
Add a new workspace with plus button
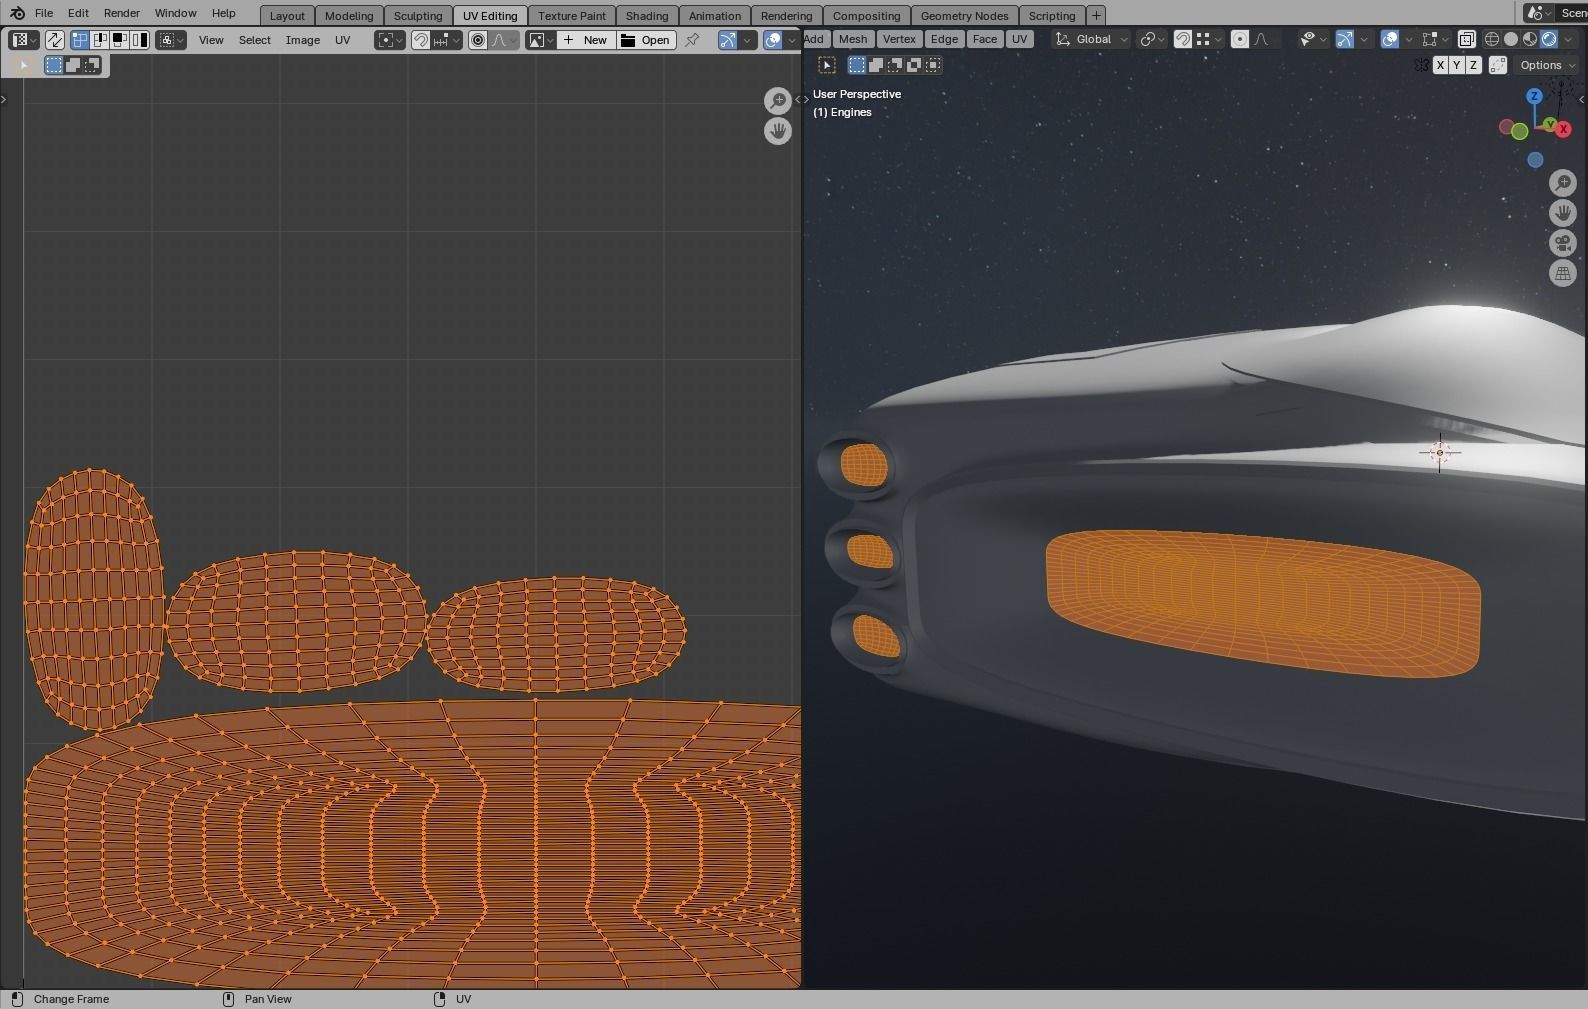point(1096,16)
